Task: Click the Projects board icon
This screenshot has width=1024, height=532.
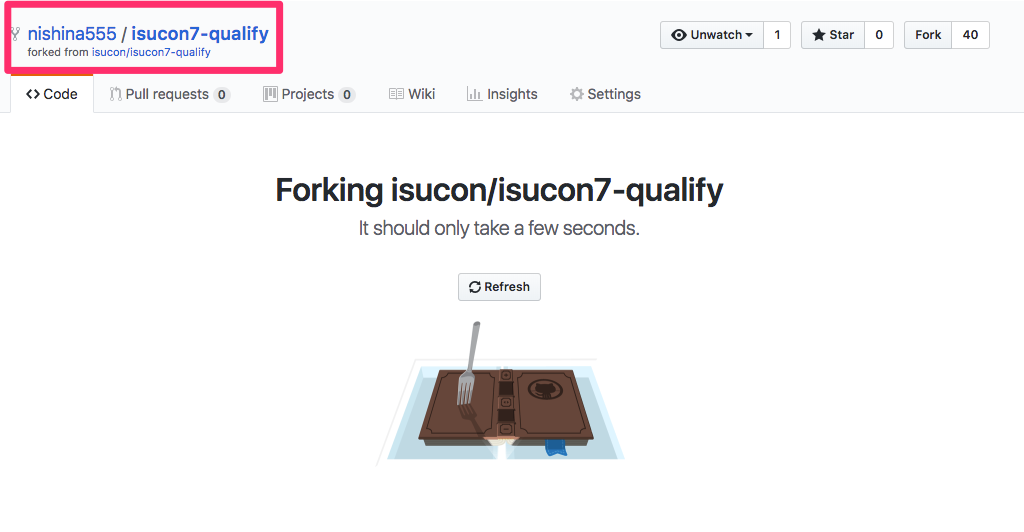Action: click(270, 94)
